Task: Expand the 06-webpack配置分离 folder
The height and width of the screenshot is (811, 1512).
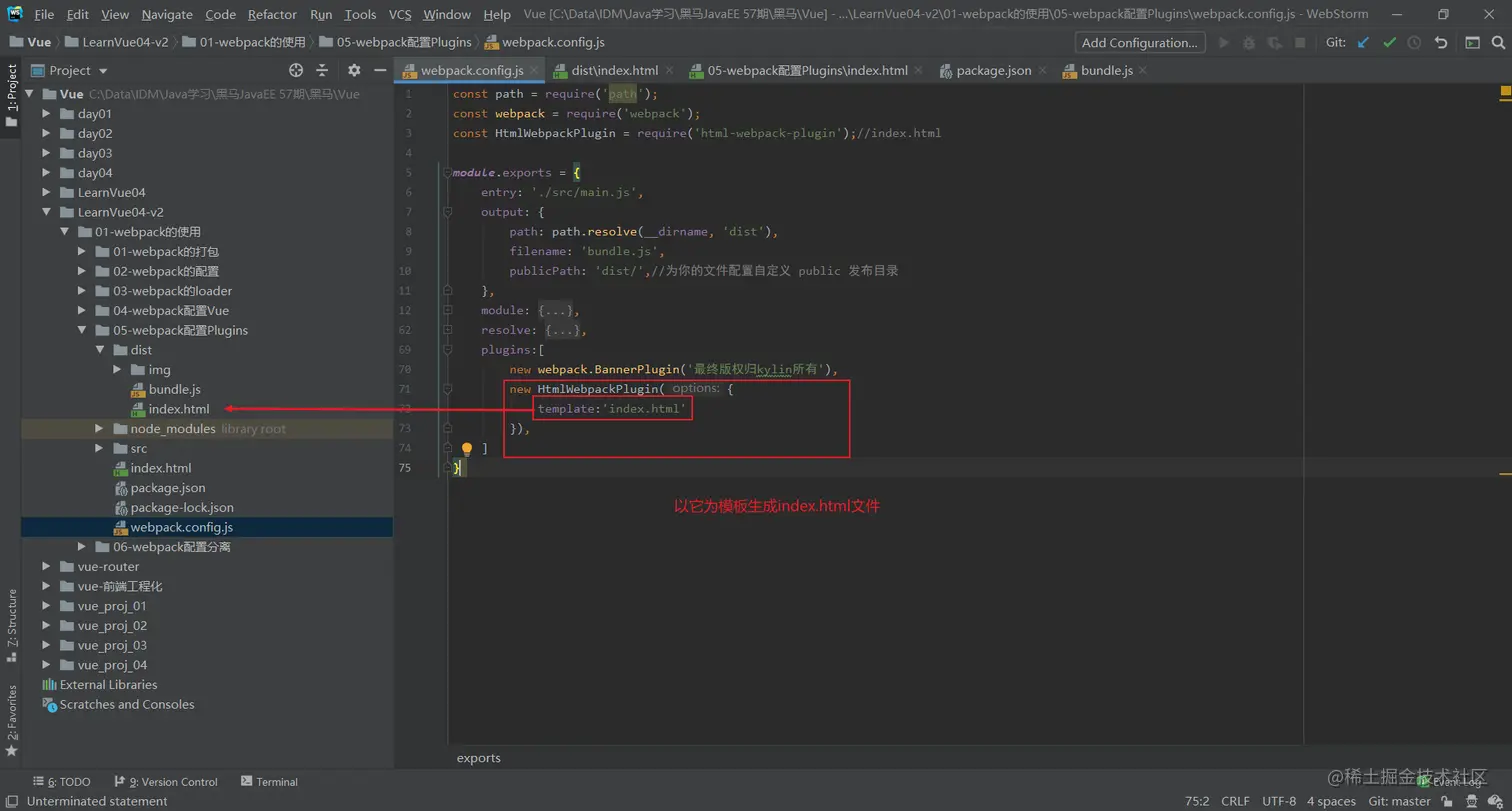Action: point(83,547)
